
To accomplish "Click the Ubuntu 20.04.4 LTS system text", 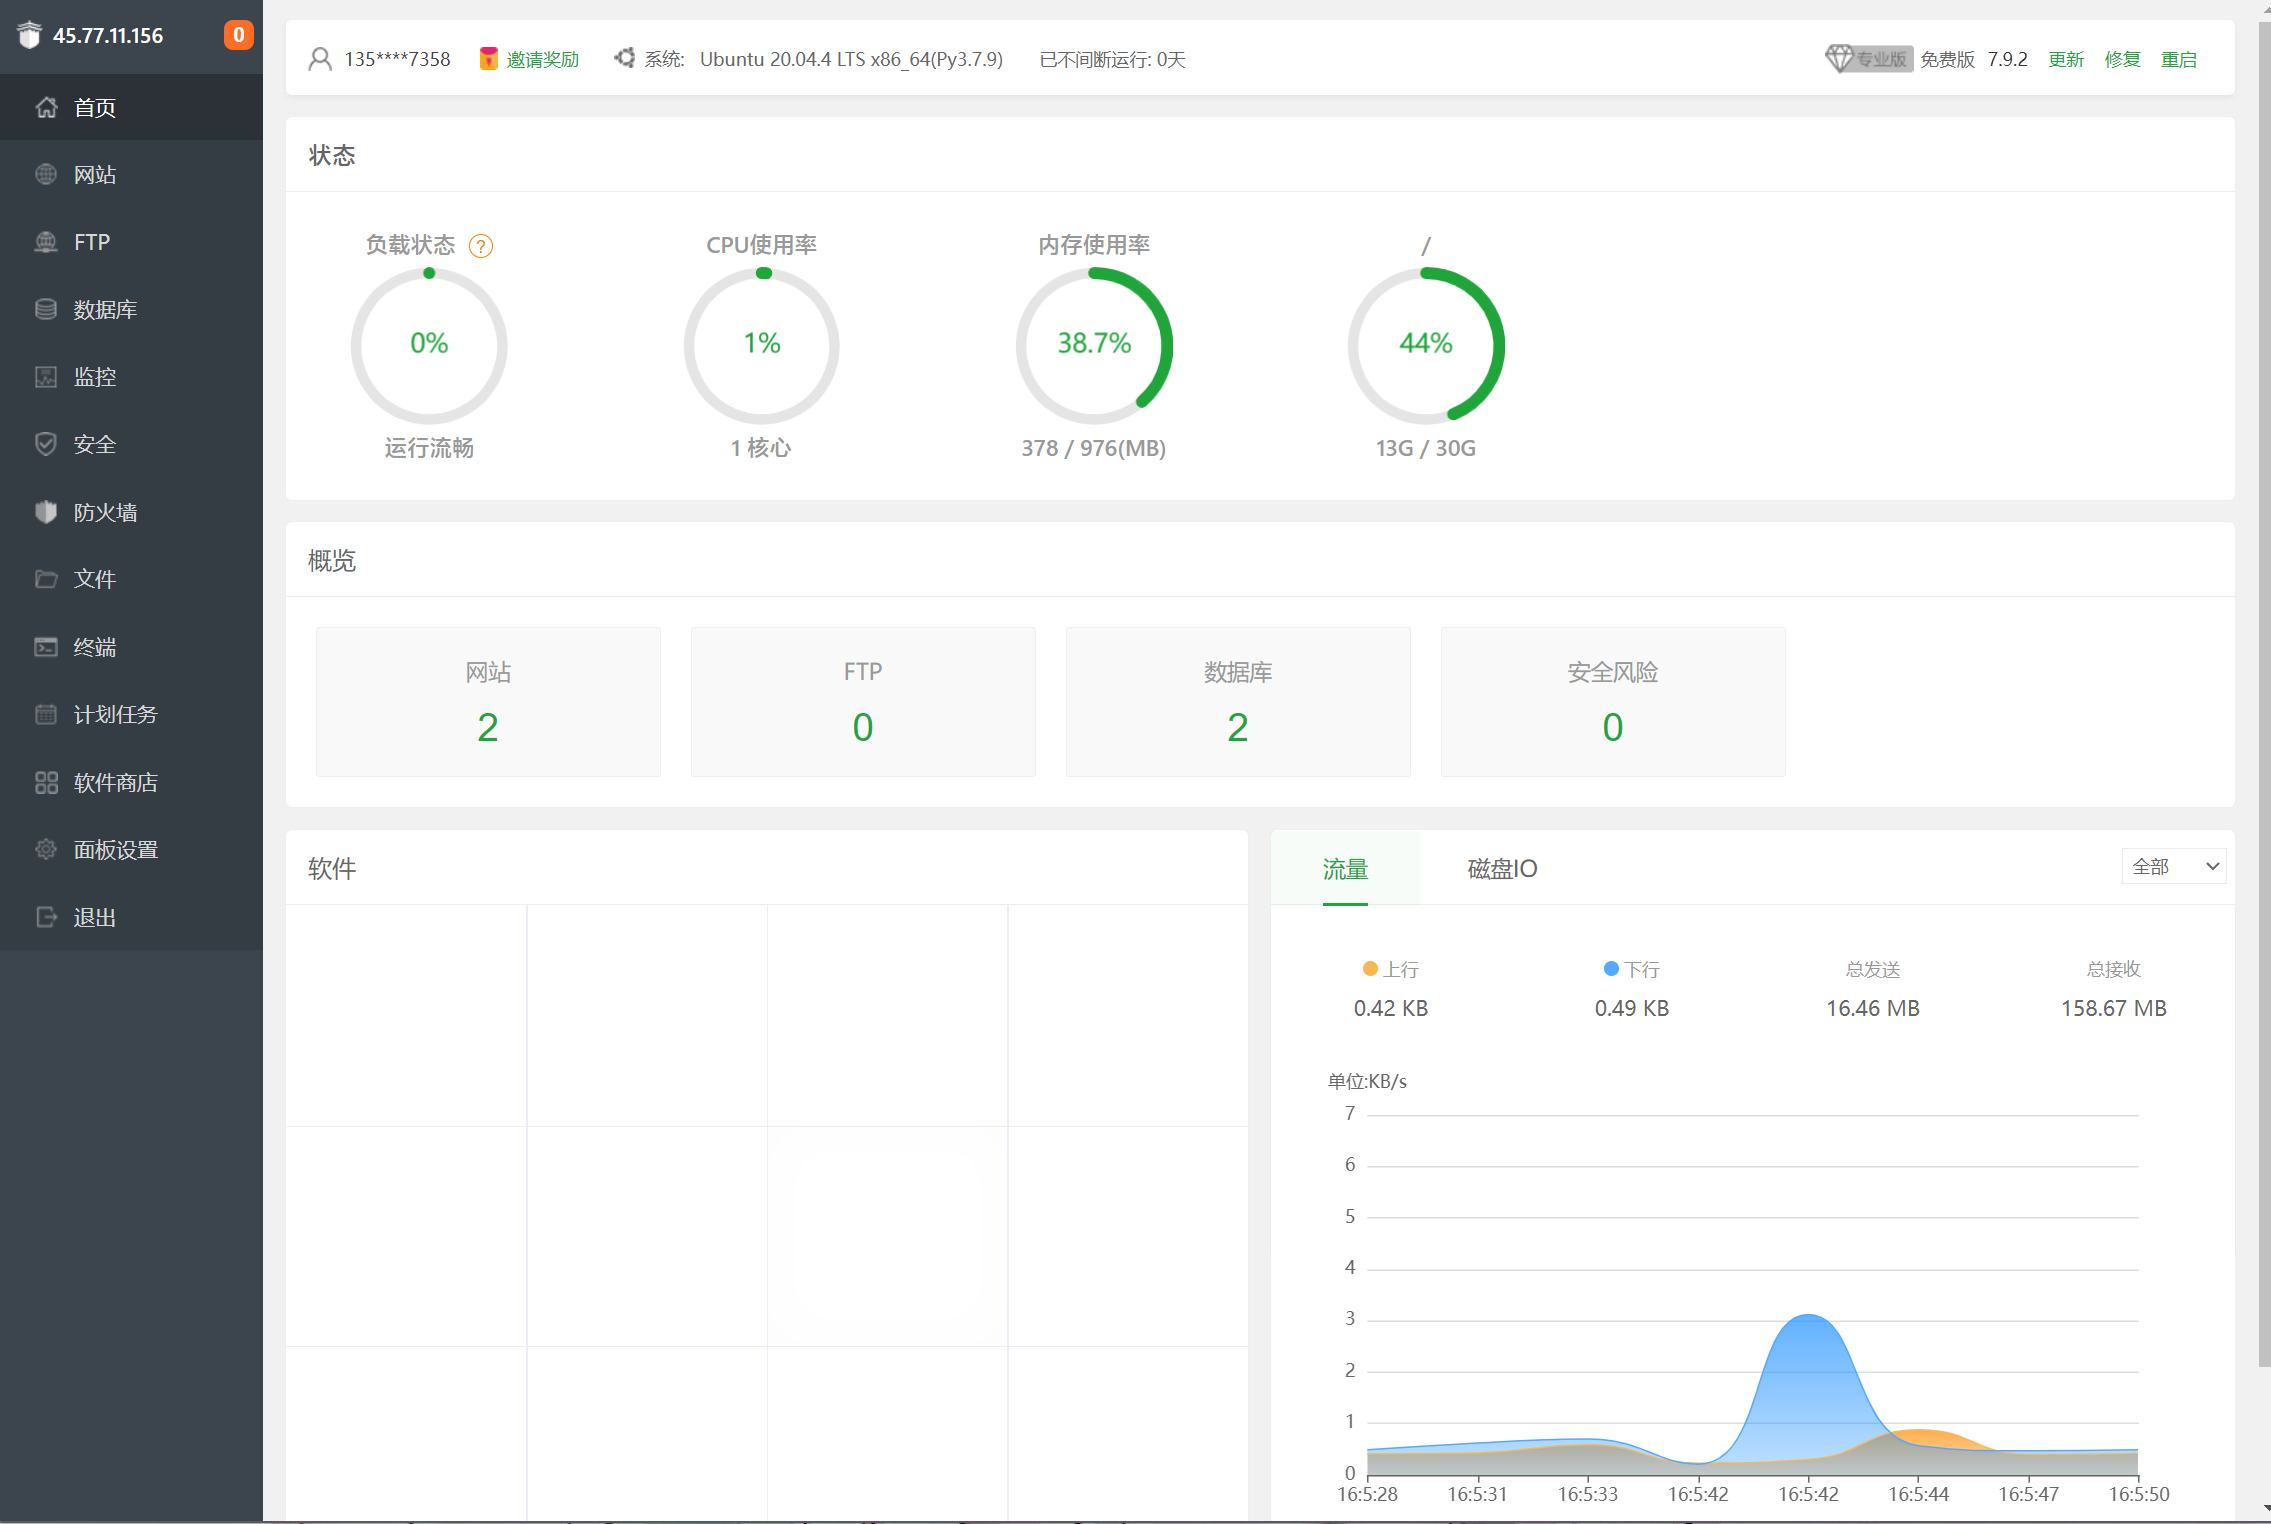I will click(x=851, y=59).
